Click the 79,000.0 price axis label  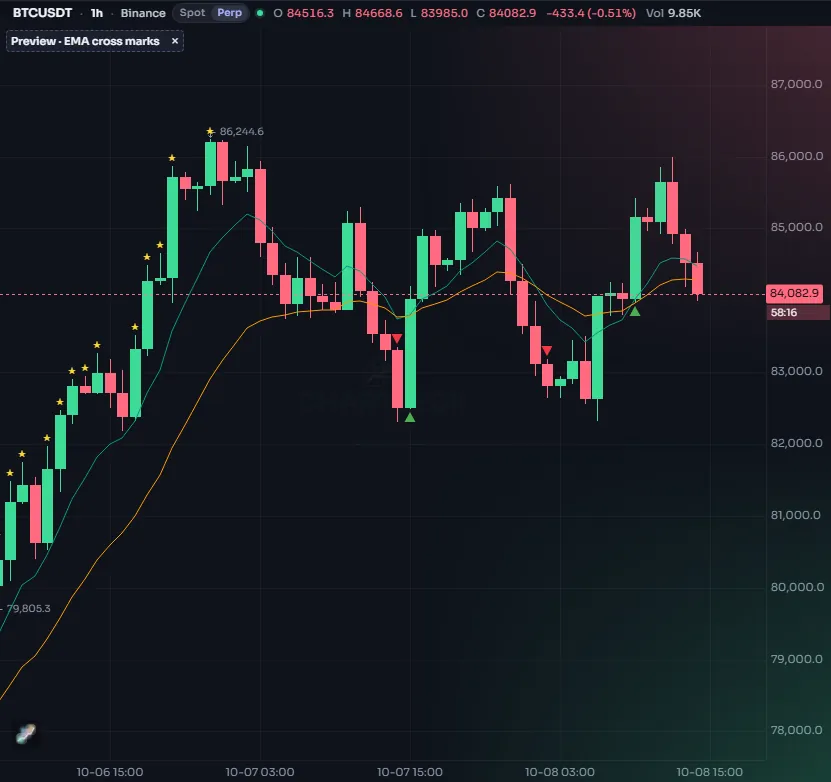point(796,659)
